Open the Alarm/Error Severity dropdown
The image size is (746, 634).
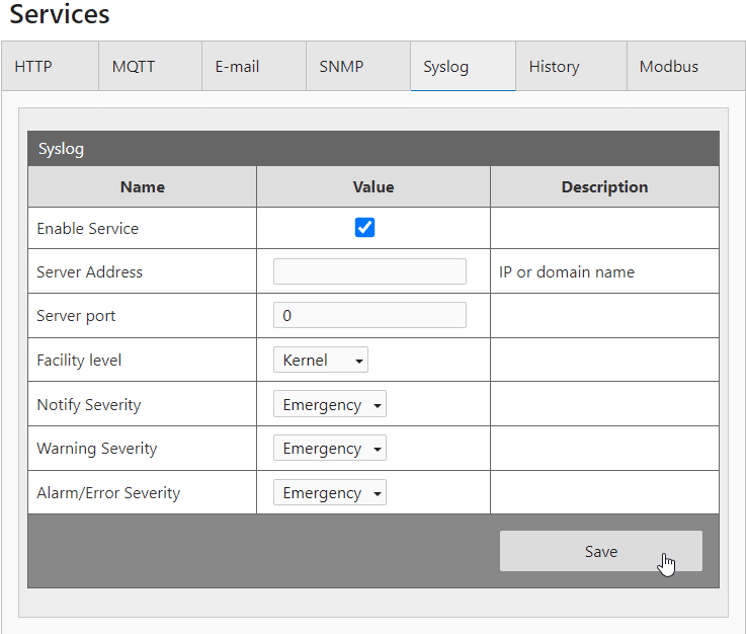pos(329,493)
